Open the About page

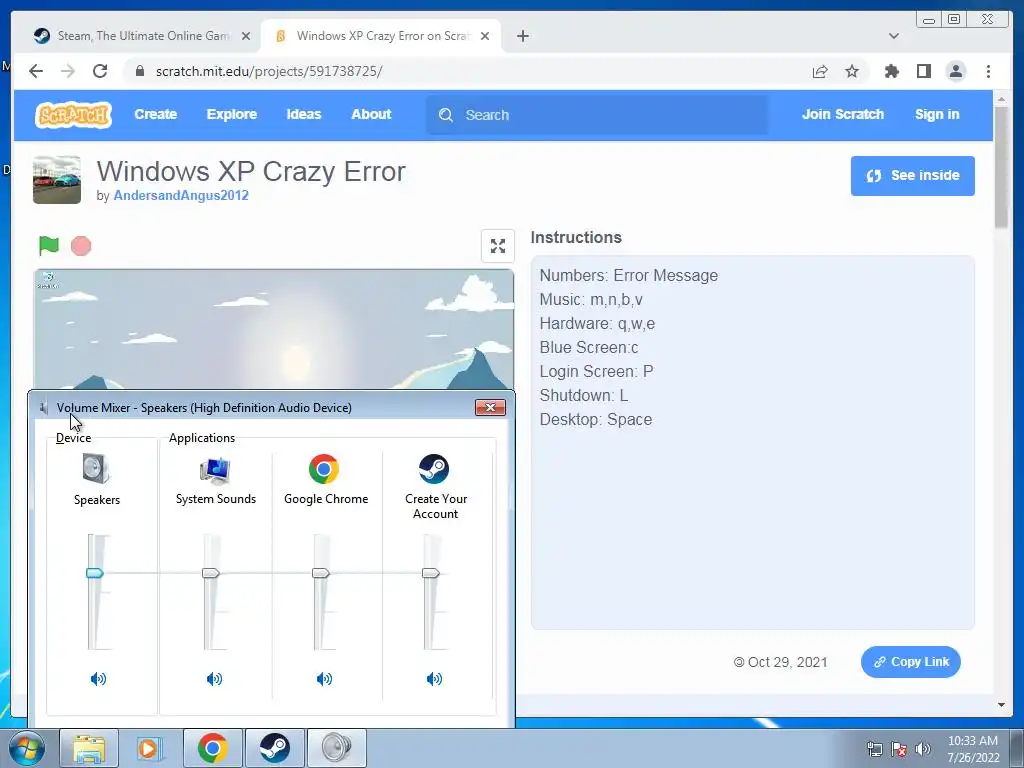371,114
